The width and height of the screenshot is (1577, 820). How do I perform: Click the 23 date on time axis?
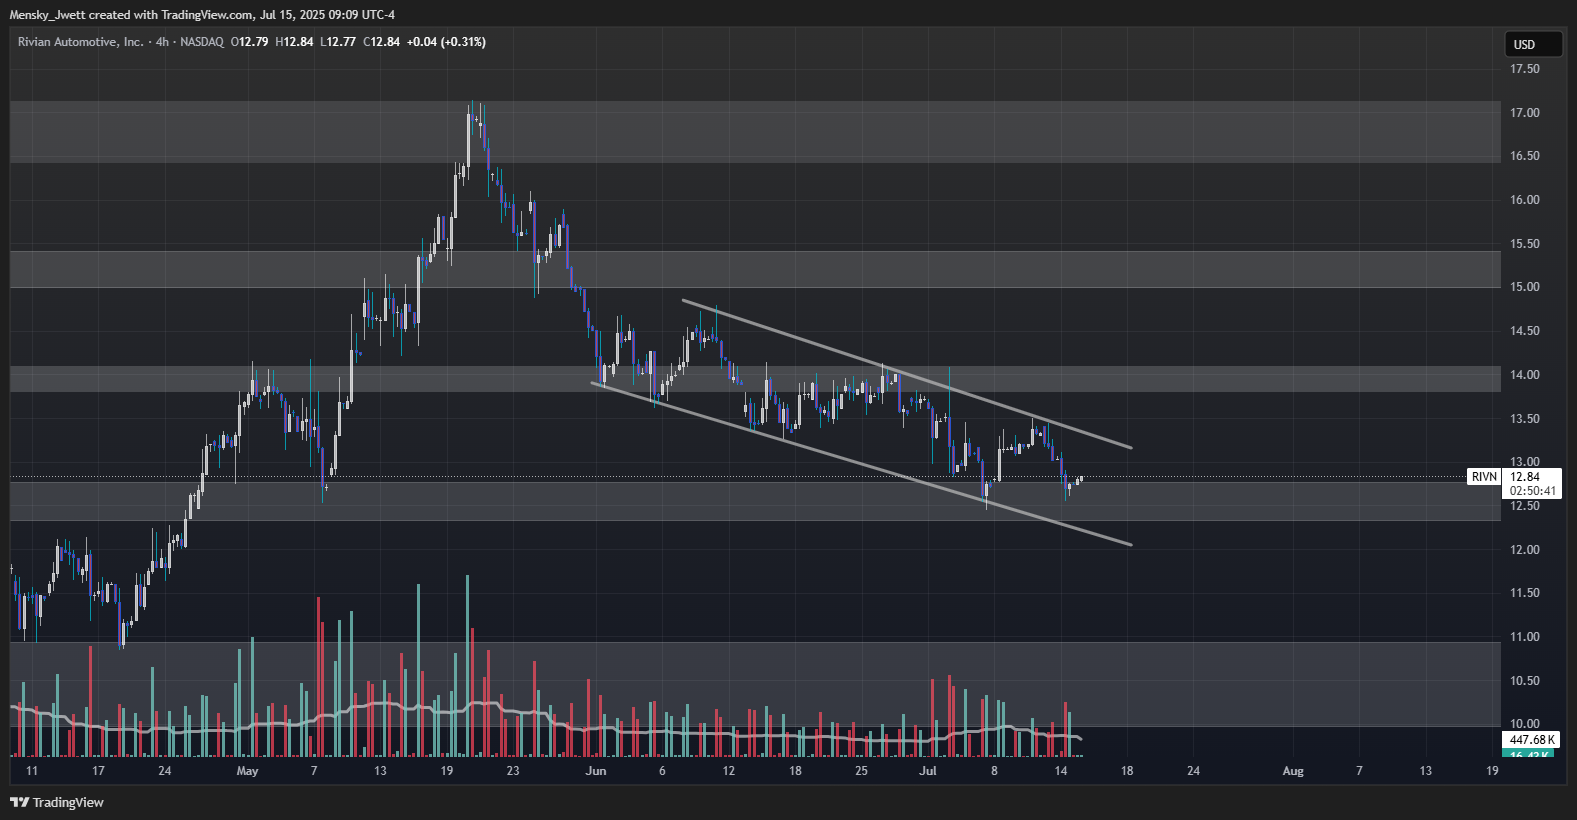pyautogui.click(x=513, y=771)
